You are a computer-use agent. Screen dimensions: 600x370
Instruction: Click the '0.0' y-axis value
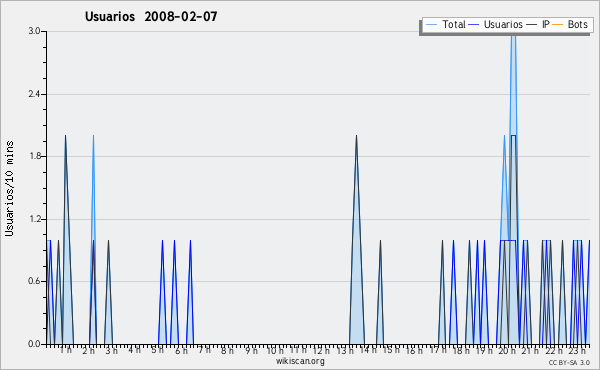coord(34,344)
